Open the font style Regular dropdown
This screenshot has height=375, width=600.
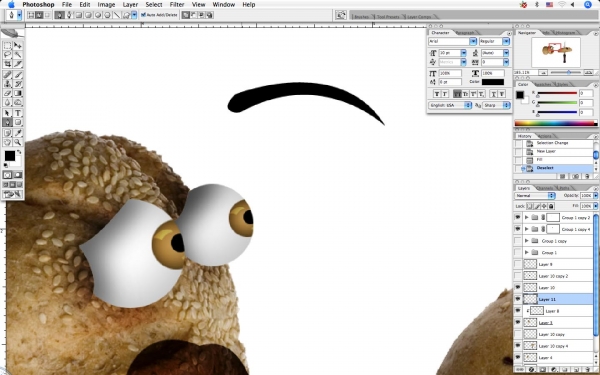(x=506, y=41)
